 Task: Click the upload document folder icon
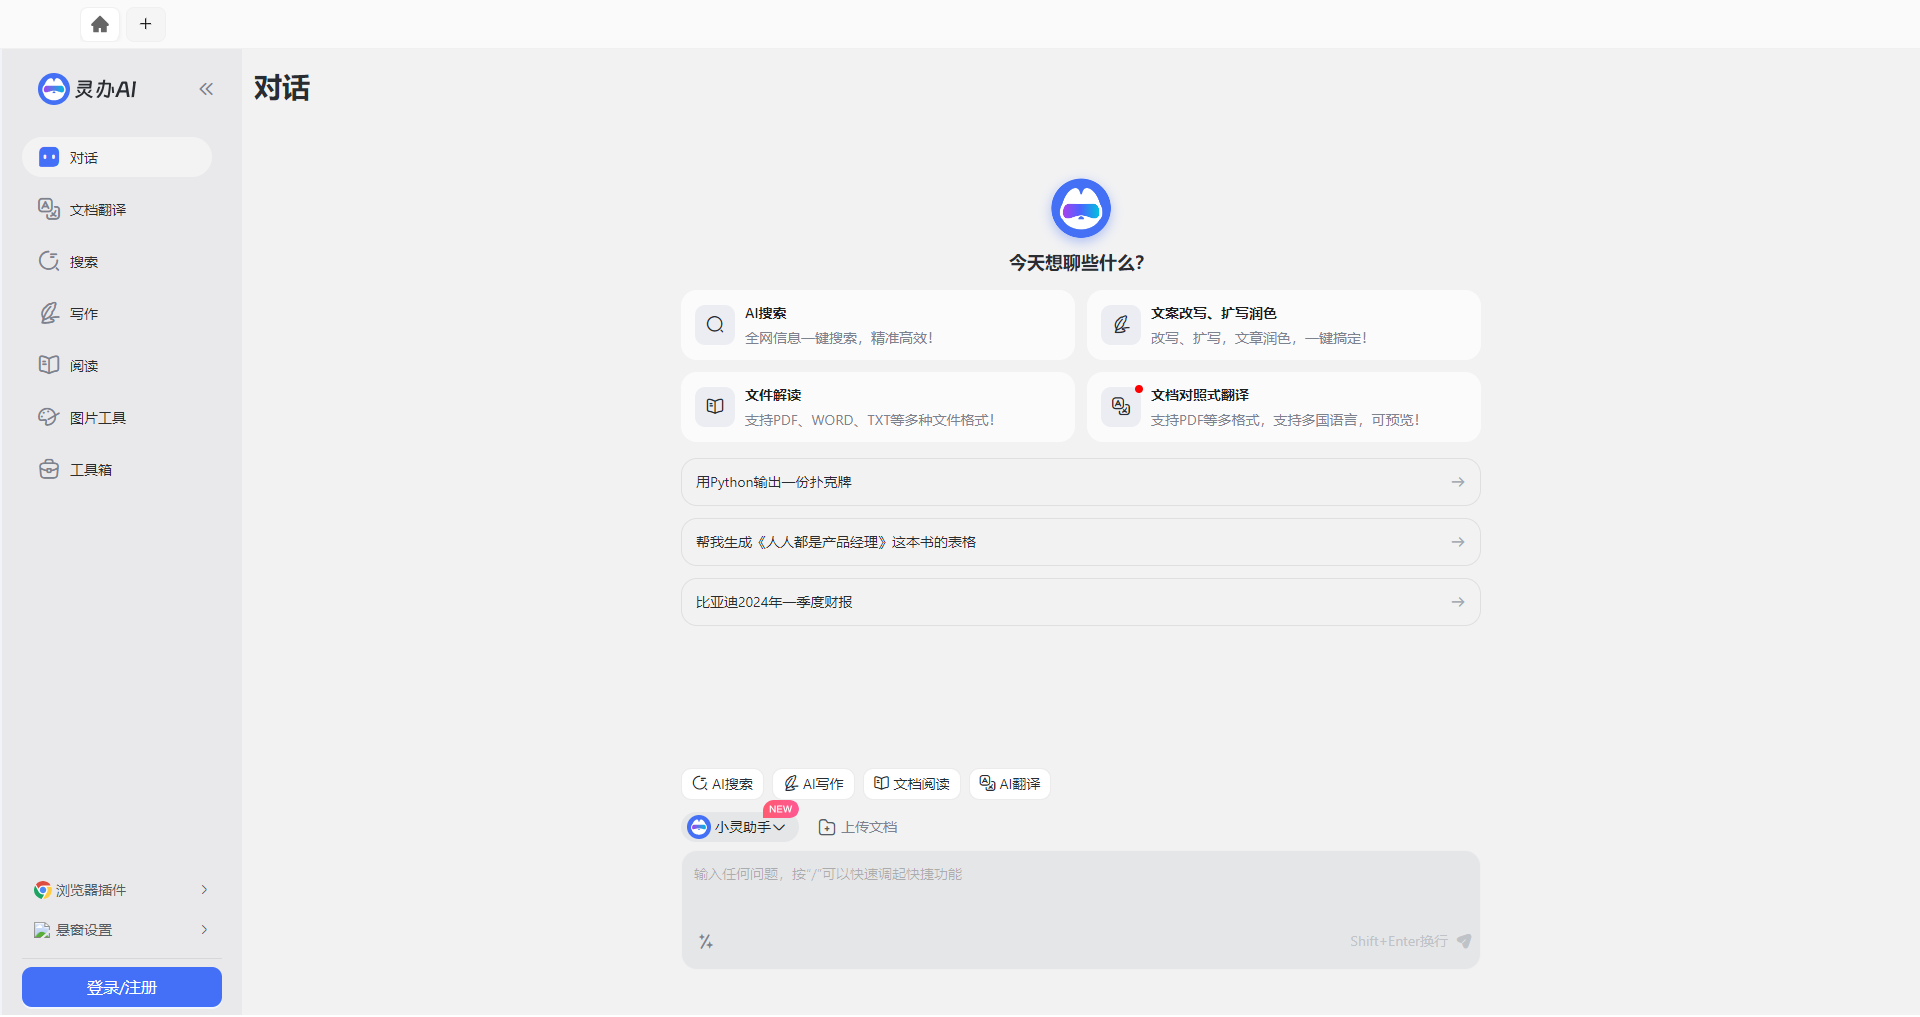point(827,827)
